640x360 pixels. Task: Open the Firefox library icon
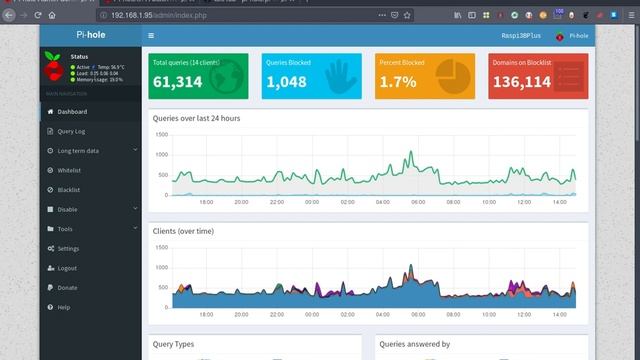pyautogui.click(x=458, y=15)
